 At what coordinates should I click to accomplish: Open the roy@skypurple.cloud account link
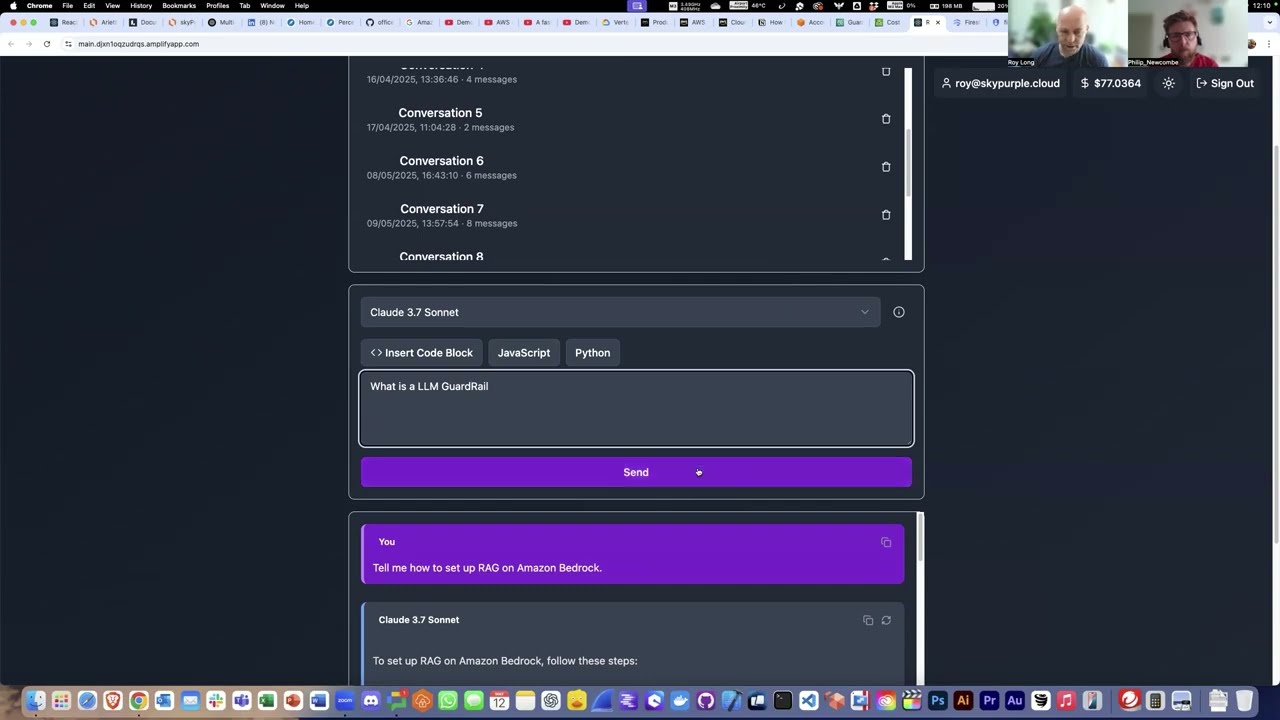pos(1000,83)
